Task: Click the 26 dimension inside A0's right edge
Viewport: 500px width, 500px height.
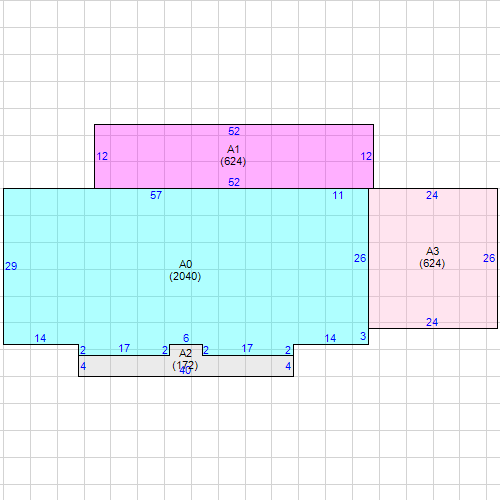Action: coord(360,258)
